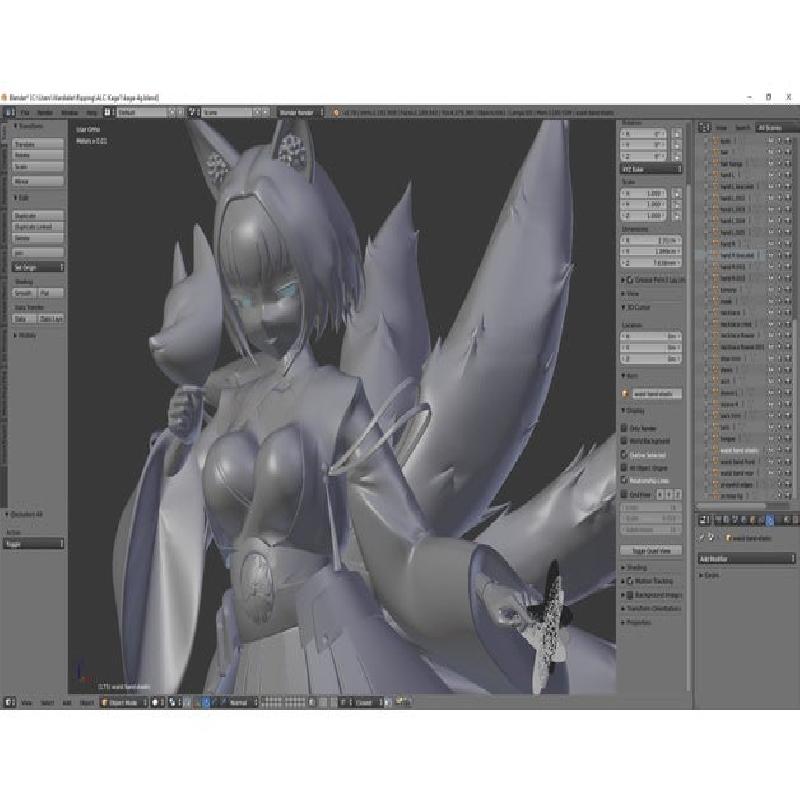Screen dimensions: 800x800
Task: Click the Flat shading button
Action: pyautogui.click(x=52, y=293)
